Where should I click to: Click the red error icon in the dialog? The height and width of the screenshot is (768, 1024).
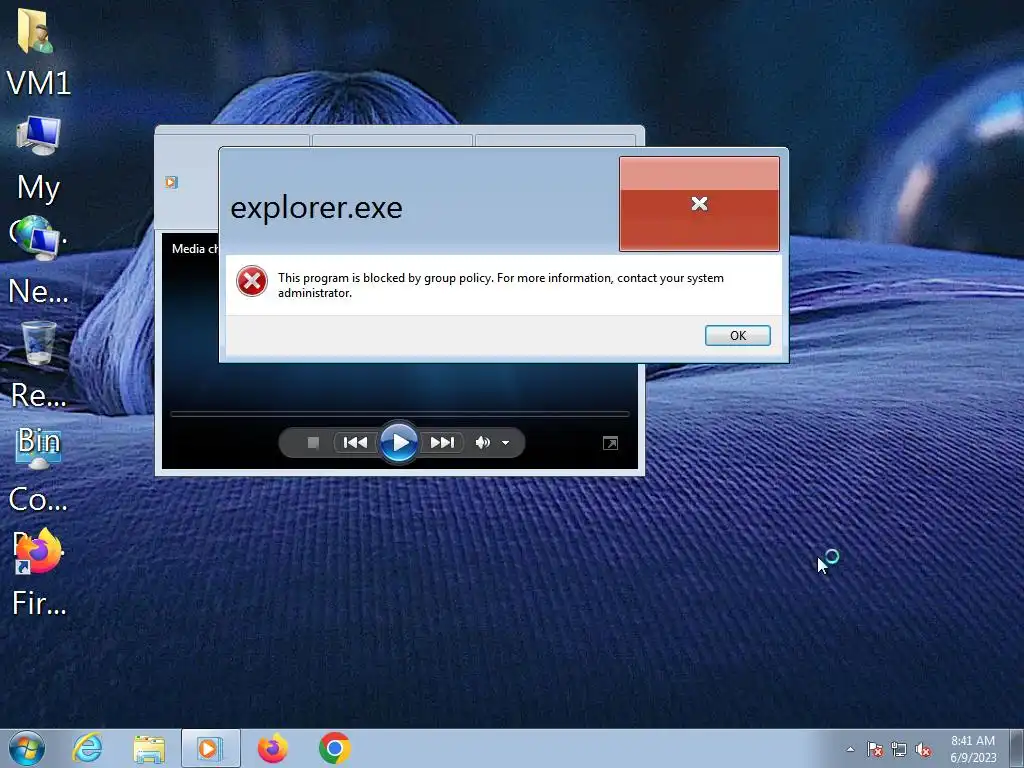click(252, 281)
